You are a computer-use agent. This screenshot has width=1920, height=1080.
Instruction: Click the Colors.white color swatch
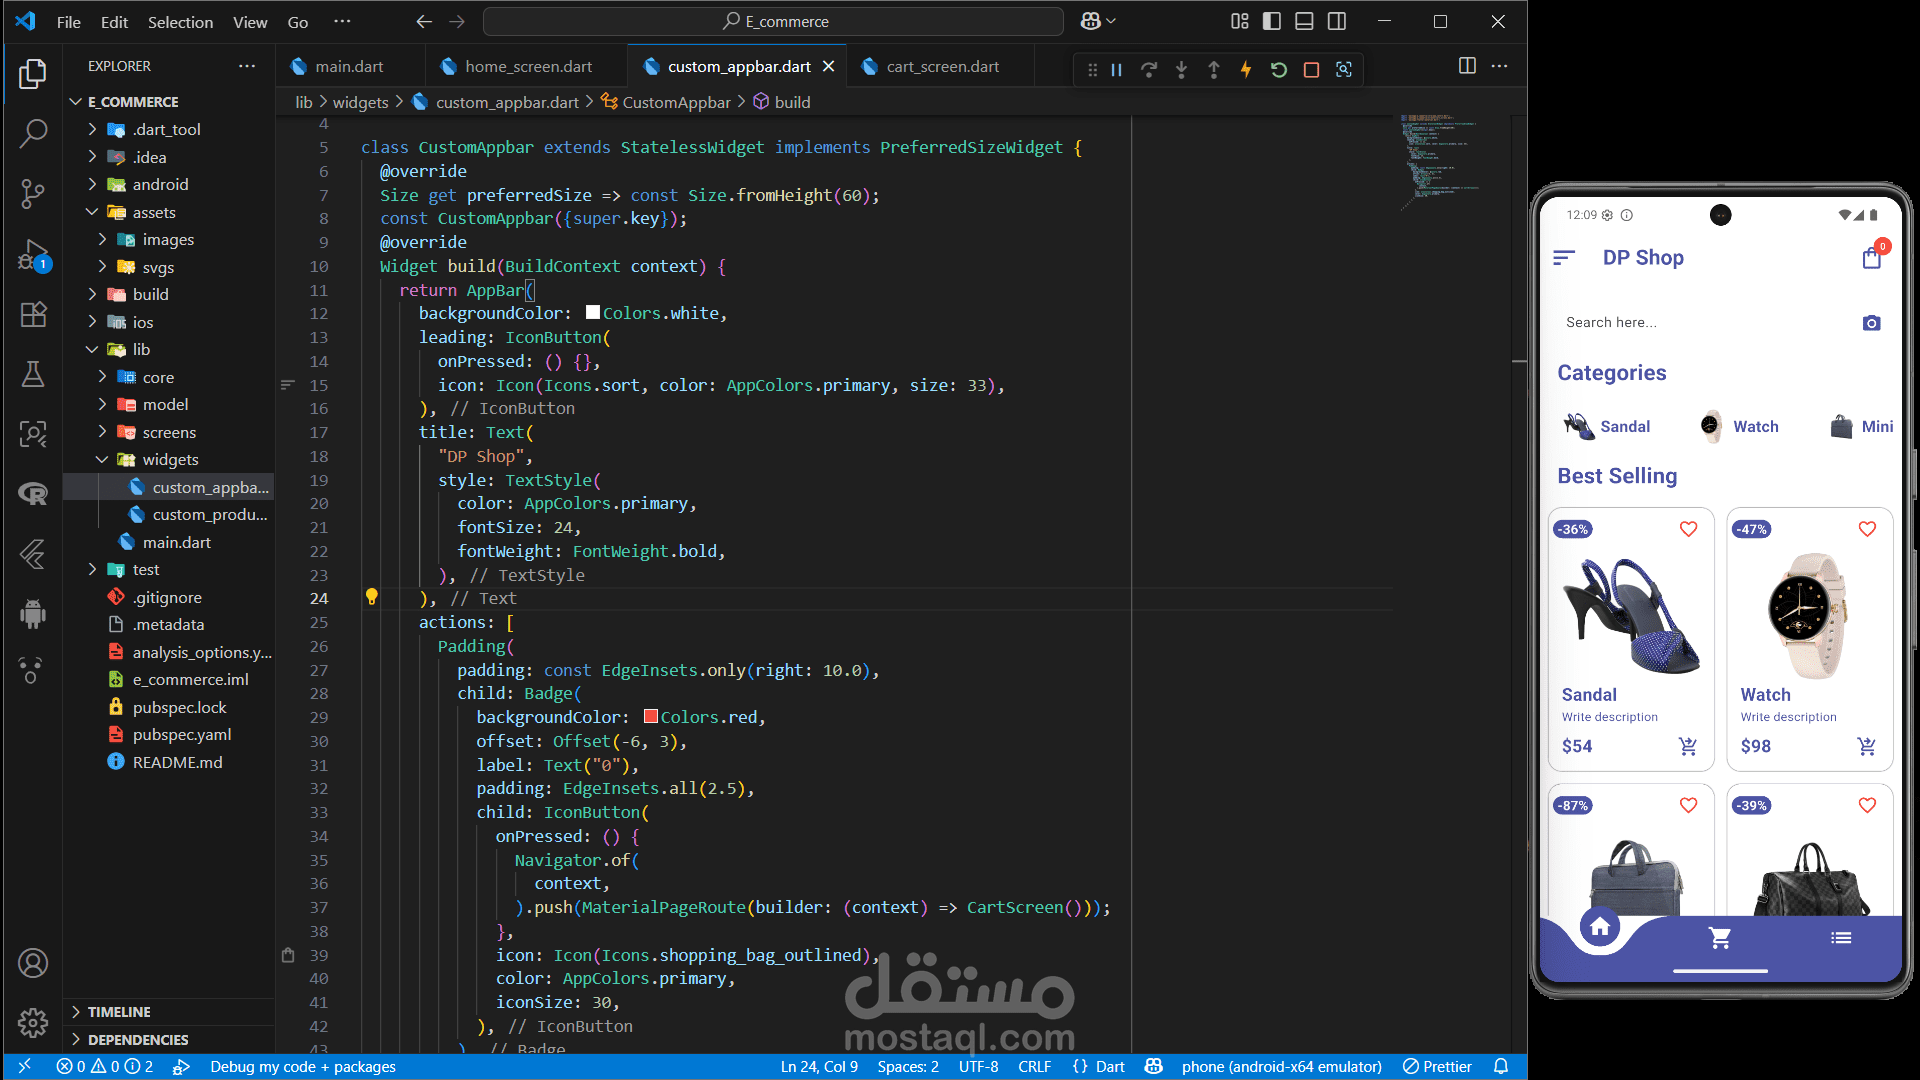click(x=593, y=313)
